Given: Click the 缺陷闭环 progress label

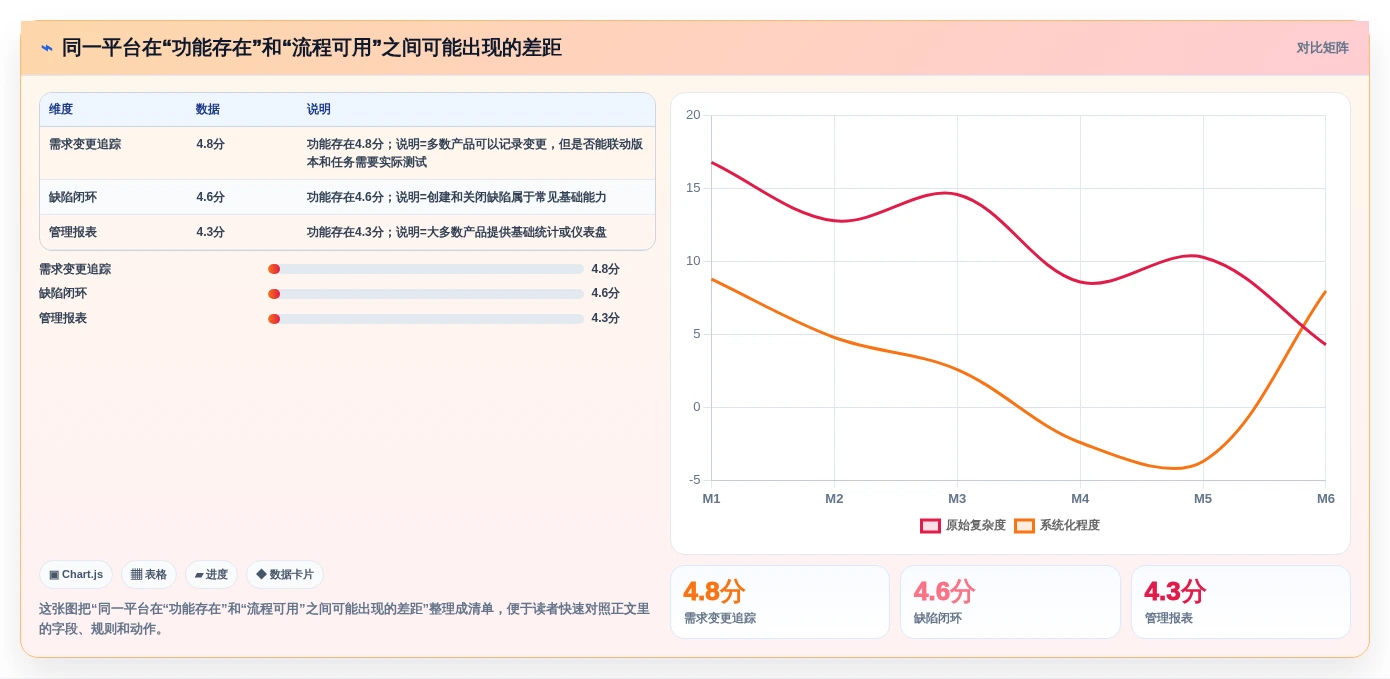Looking at the screenshot, I should [63, 293].
